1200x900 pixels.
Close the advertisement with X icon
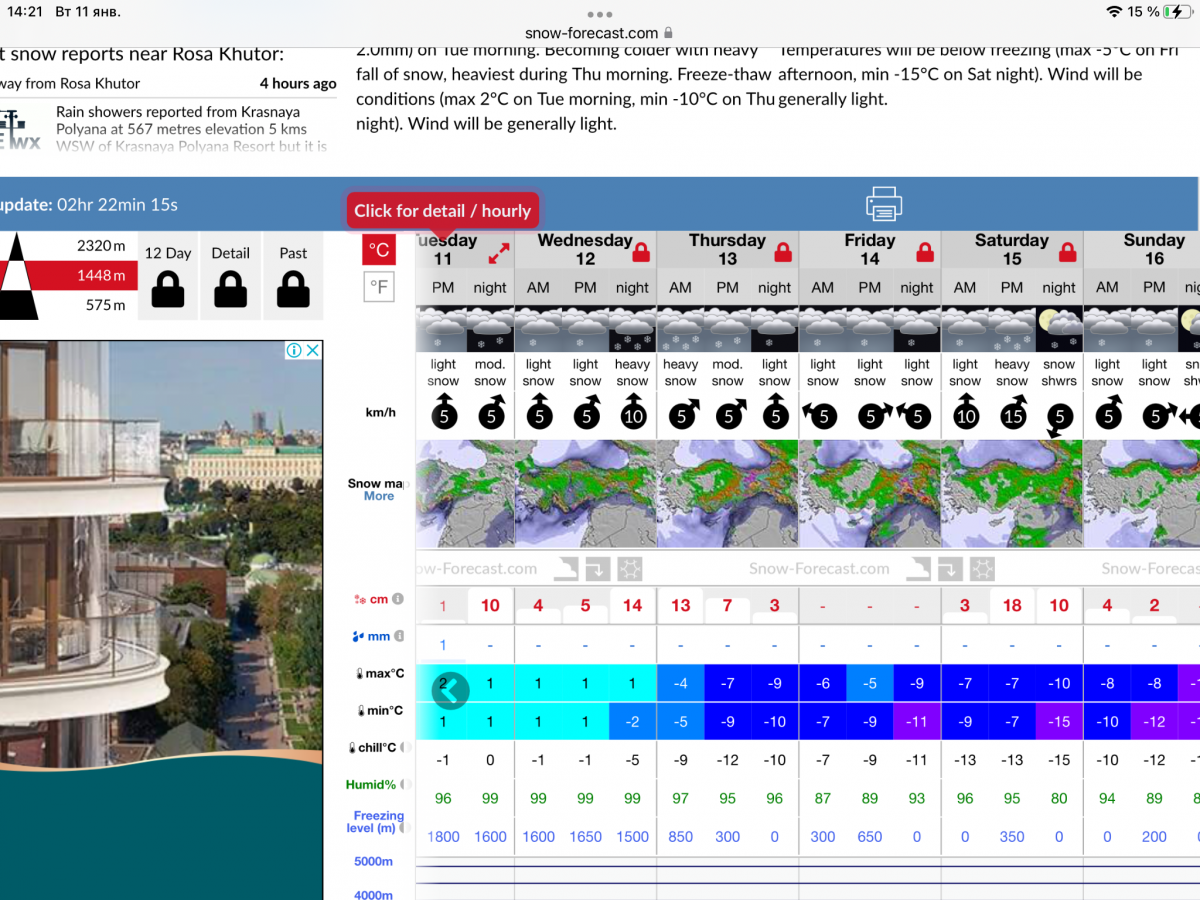click(312, 350)
